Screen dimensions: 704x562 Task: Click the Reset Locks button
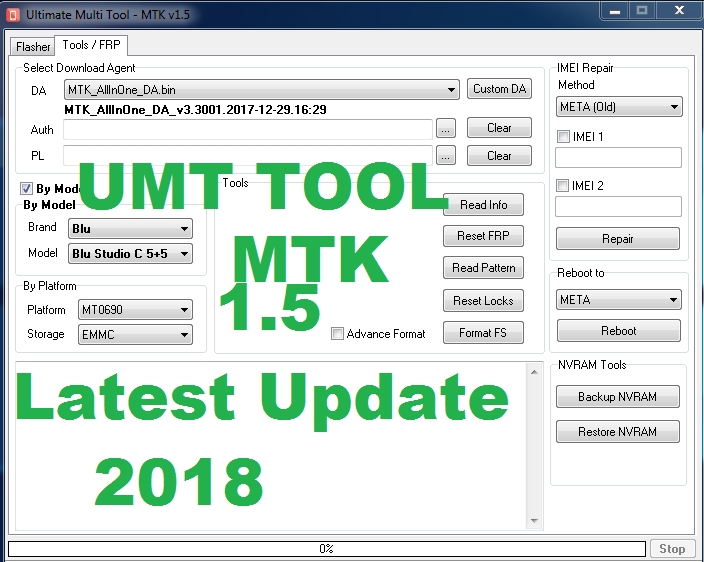pos(483,300)
